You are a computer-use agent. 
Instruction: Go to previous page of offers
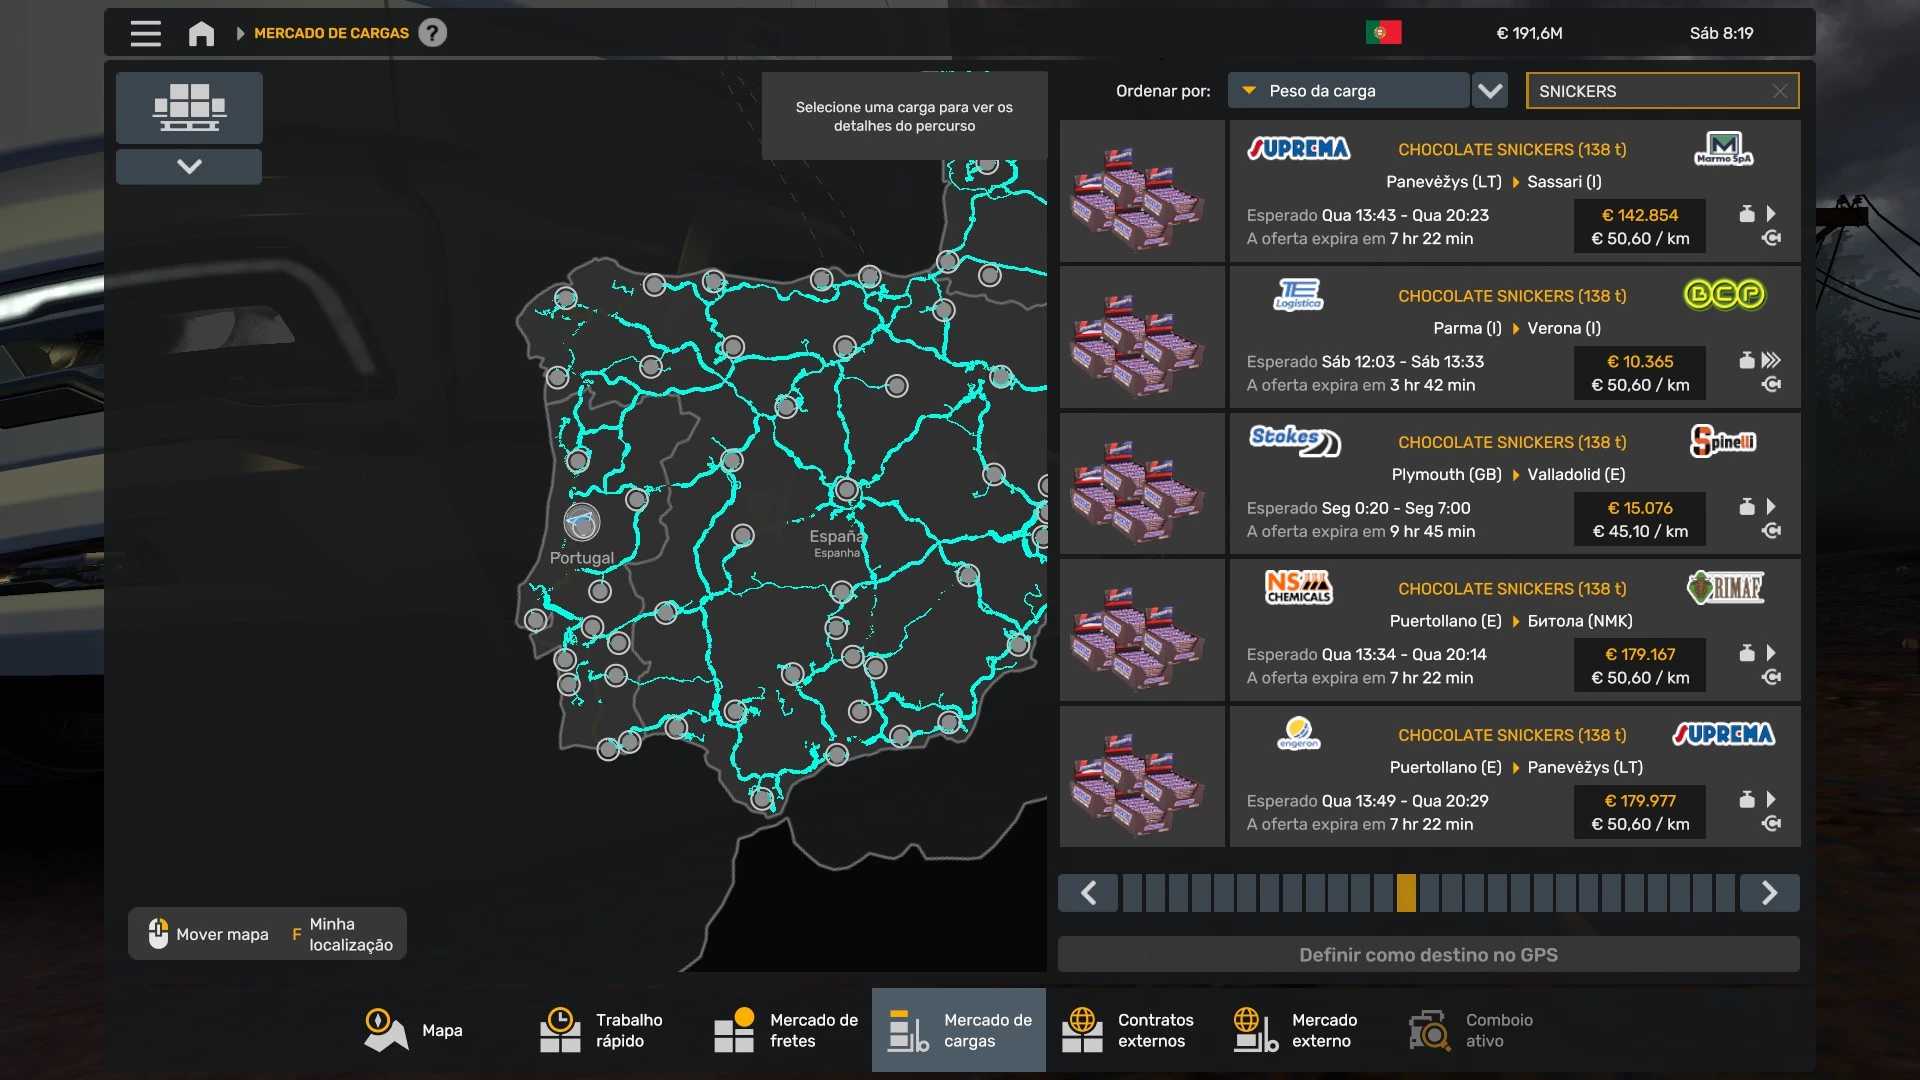[1089, 893]
